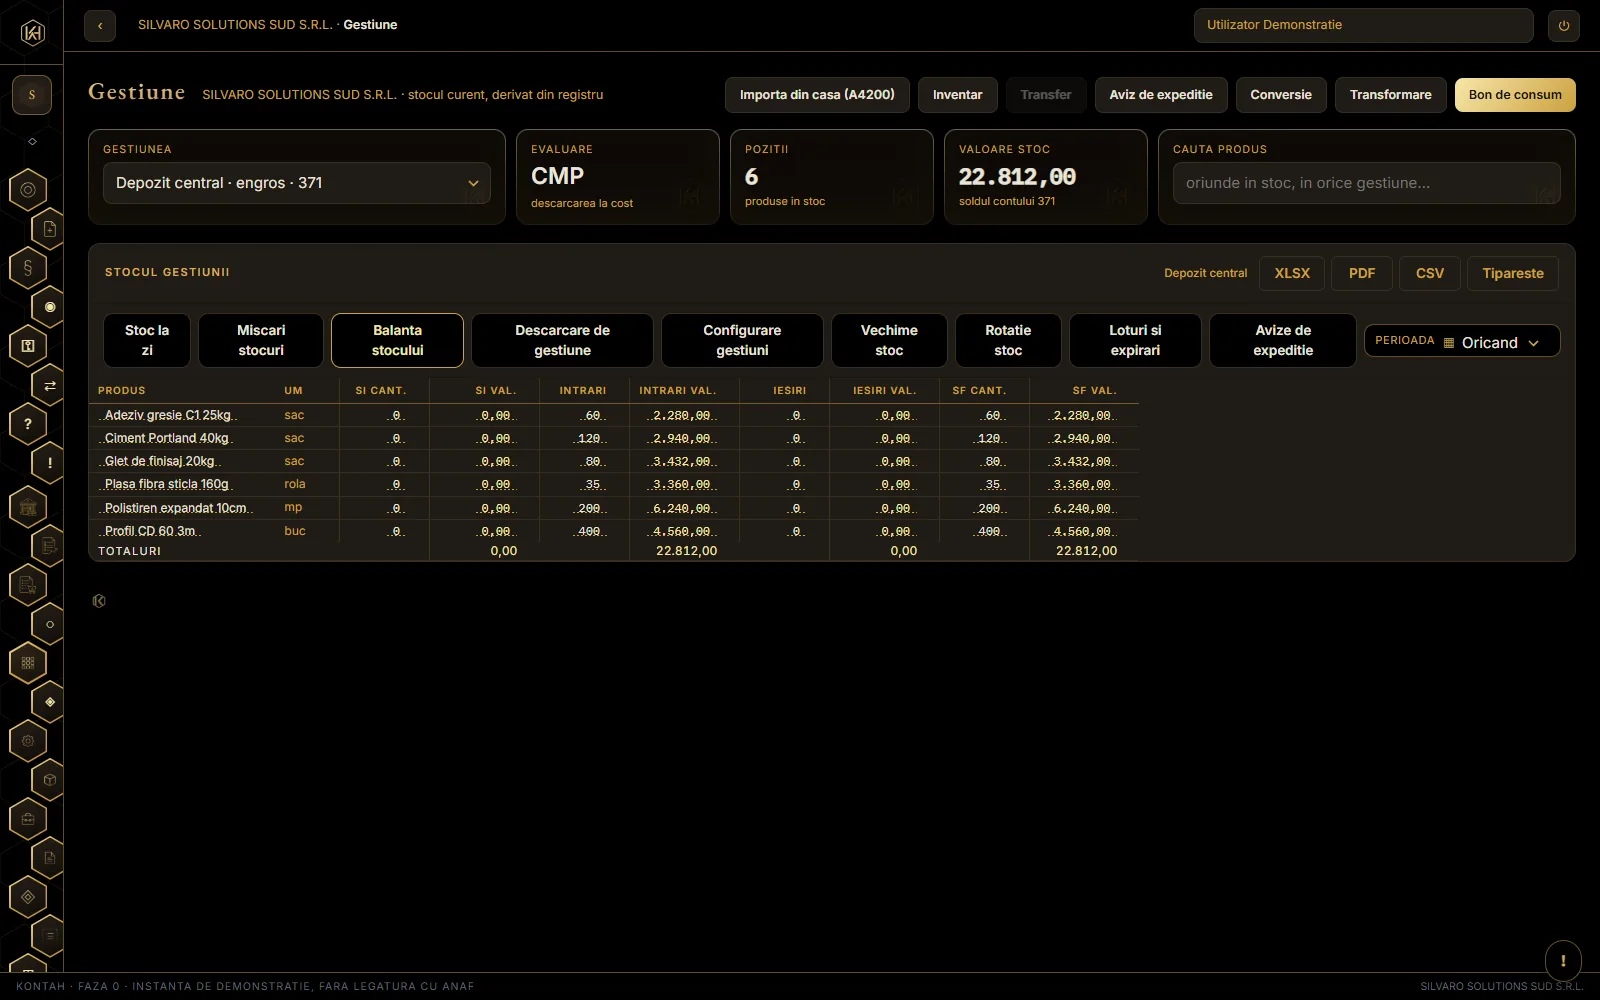This screenshot has height=1000, width=1600.
Task: Open Aviz de expeditie button
Action: [x=1161, y=95]
